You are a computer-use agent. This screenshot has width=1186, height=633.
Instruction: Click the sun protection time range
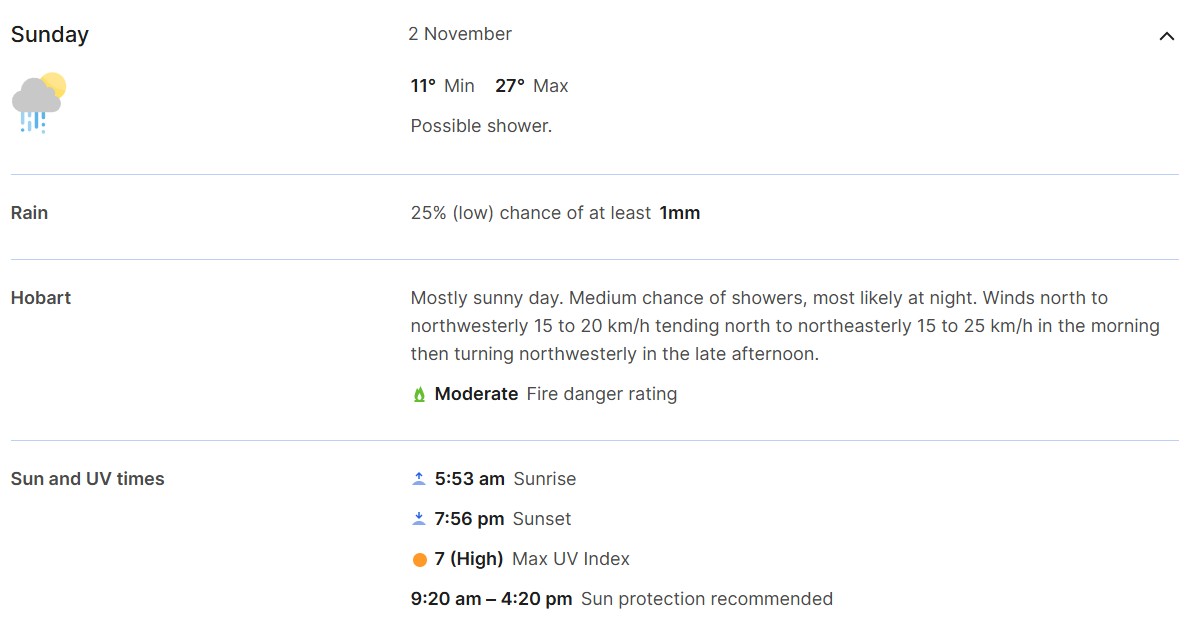click(490, 598)
